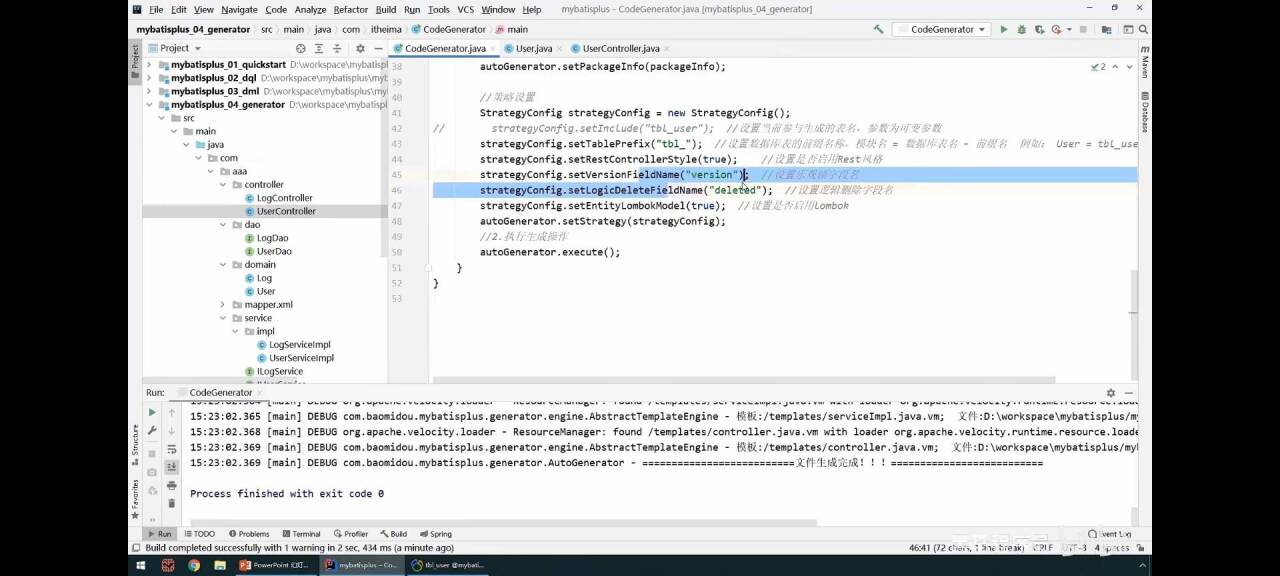This screenshot has height=576, width=1280.
Task: Open the Profiler tool window
Action: tap(351, 534)
